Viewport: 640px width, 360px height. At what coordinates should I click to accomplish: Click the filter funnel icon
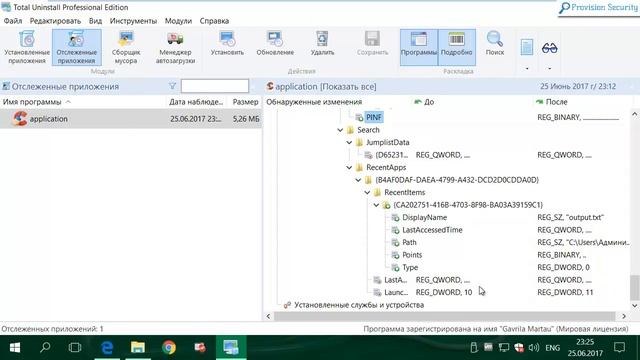pyautogui.click(x=172, y=86)
